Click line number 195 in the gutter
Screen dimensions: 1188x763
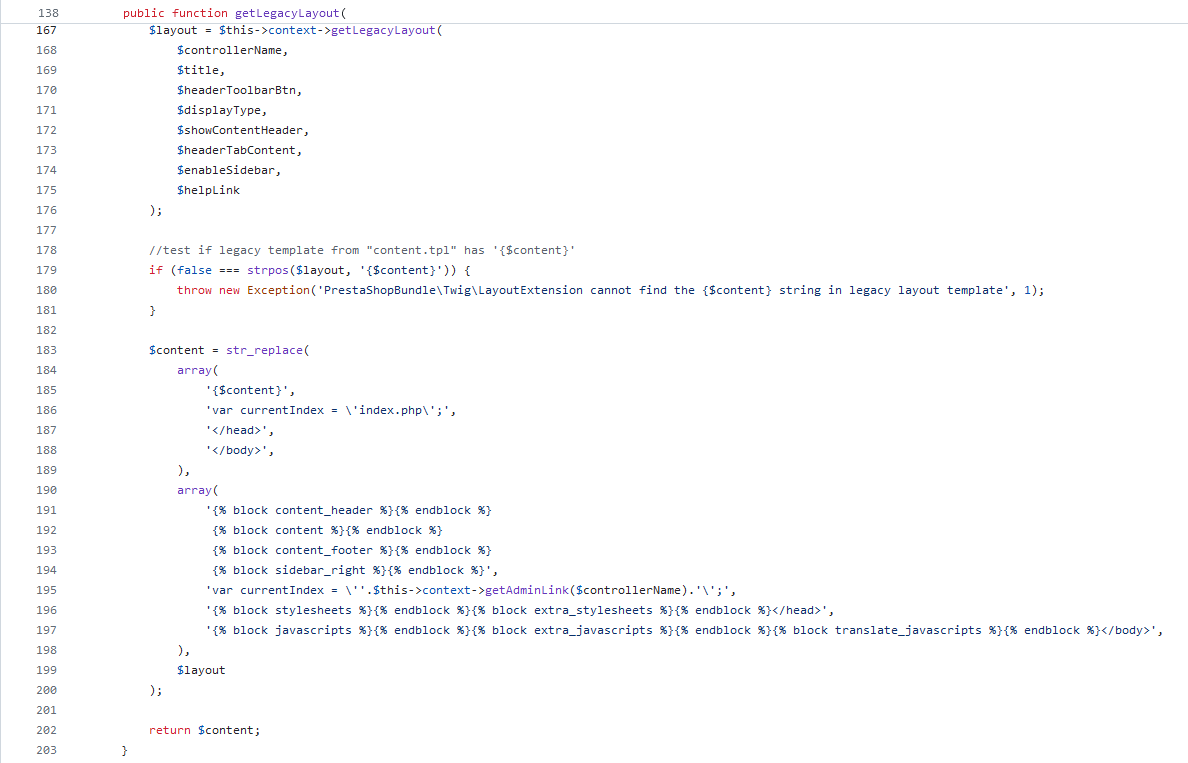(x=46, y=590)
